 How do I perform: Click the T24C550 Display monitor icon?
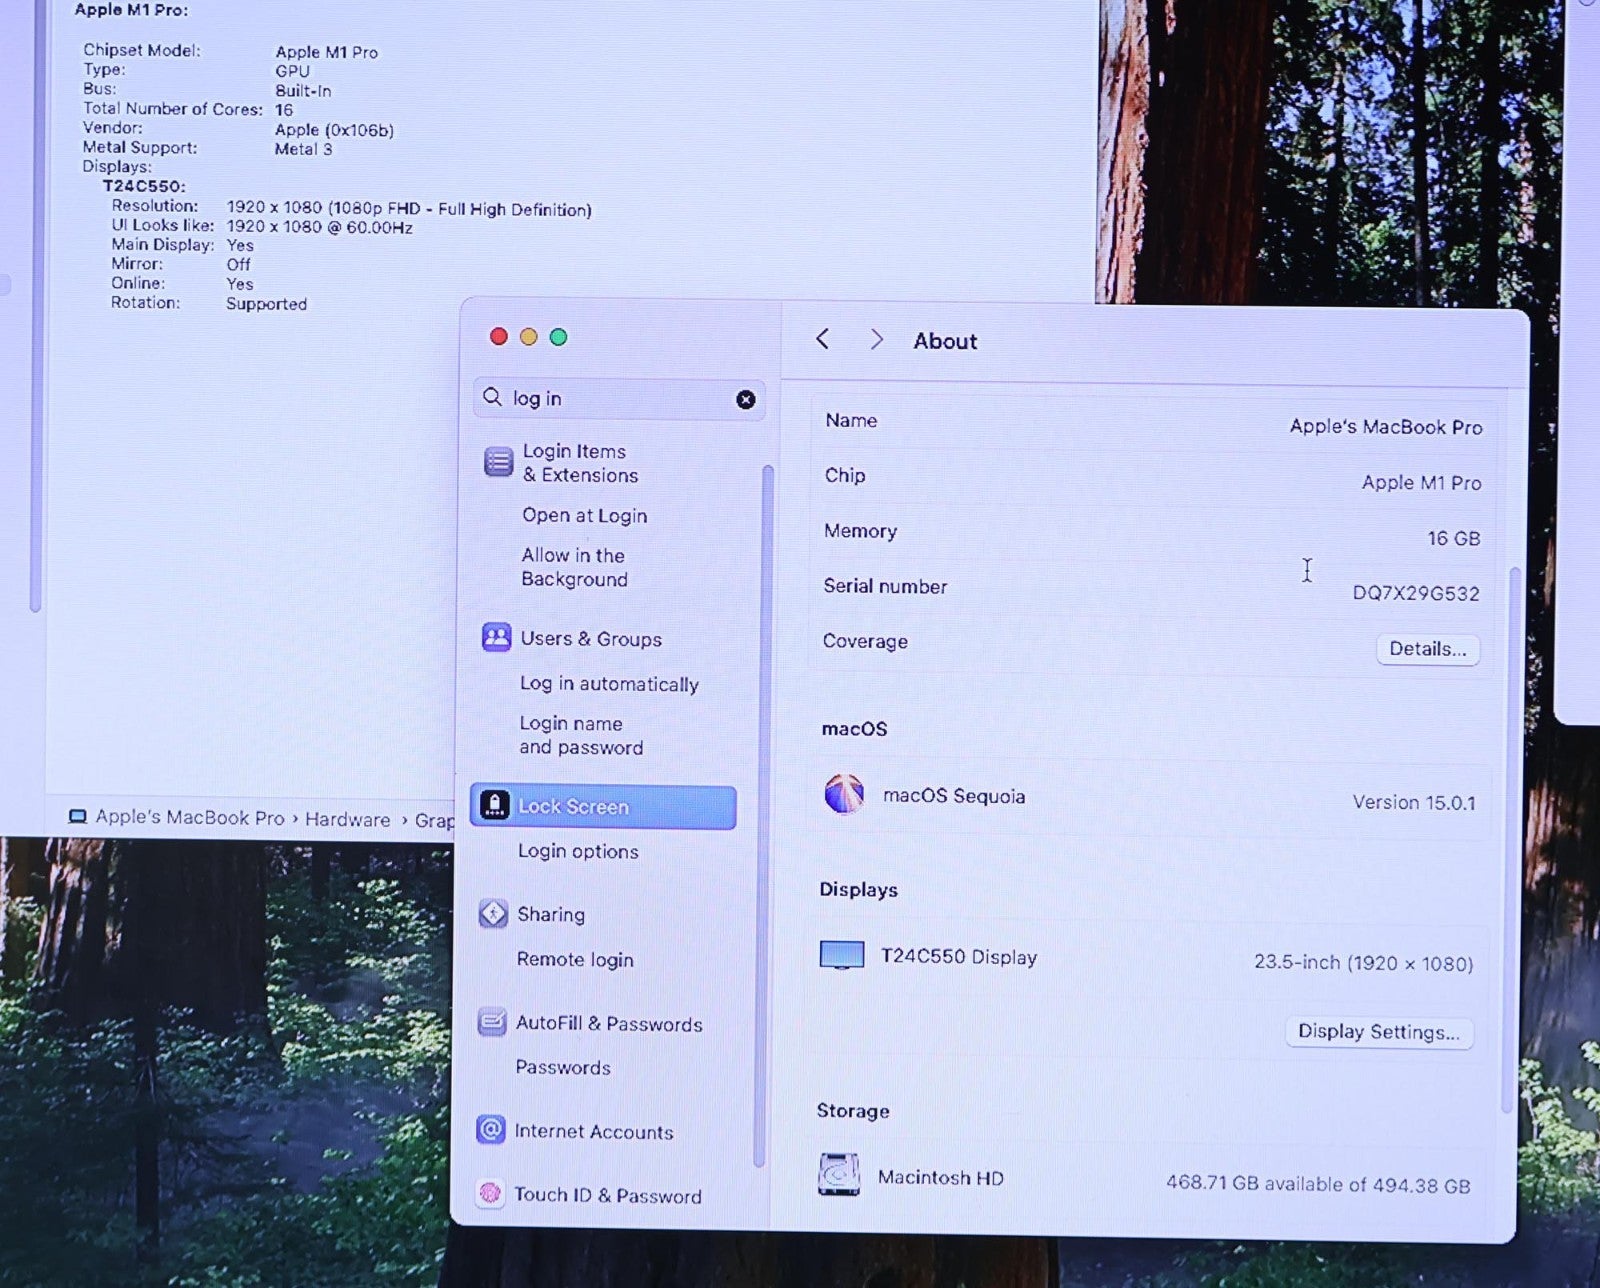tap(842, 955)
